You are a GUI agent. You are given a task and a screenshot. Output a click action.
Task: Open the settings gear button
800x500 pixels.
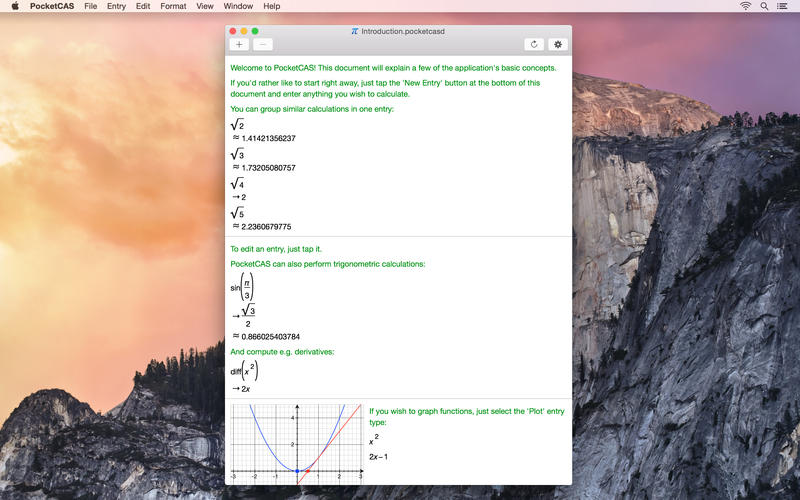pos(558,44)
